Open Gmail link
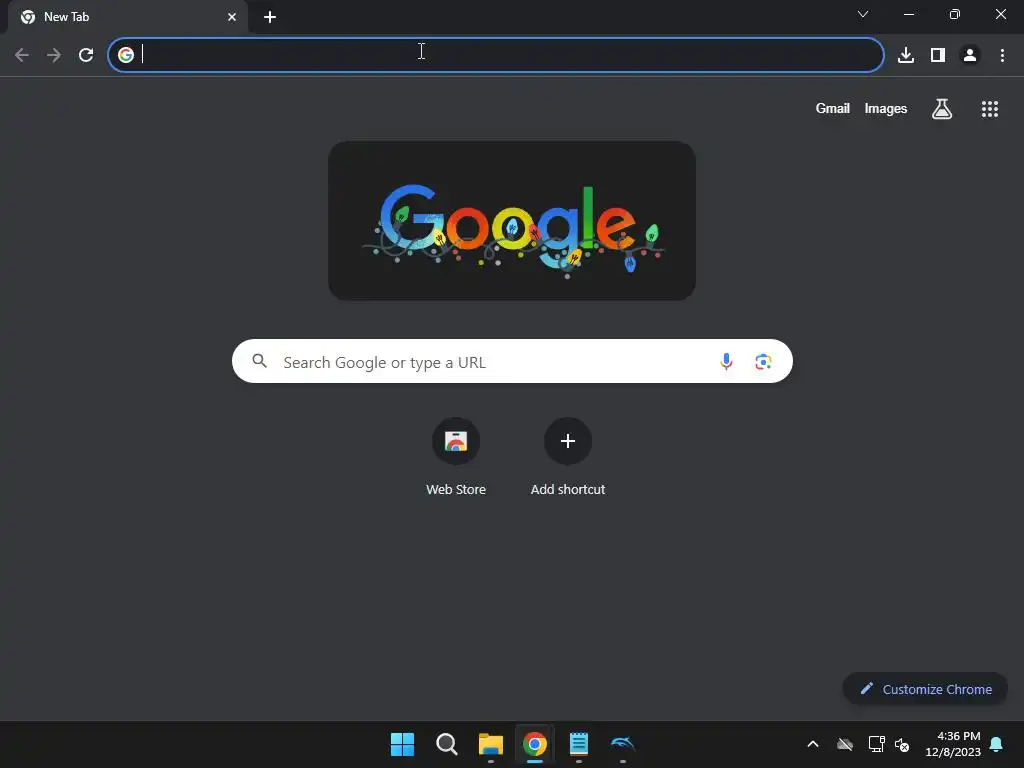 pyautogui.click(x=832, y=108)
